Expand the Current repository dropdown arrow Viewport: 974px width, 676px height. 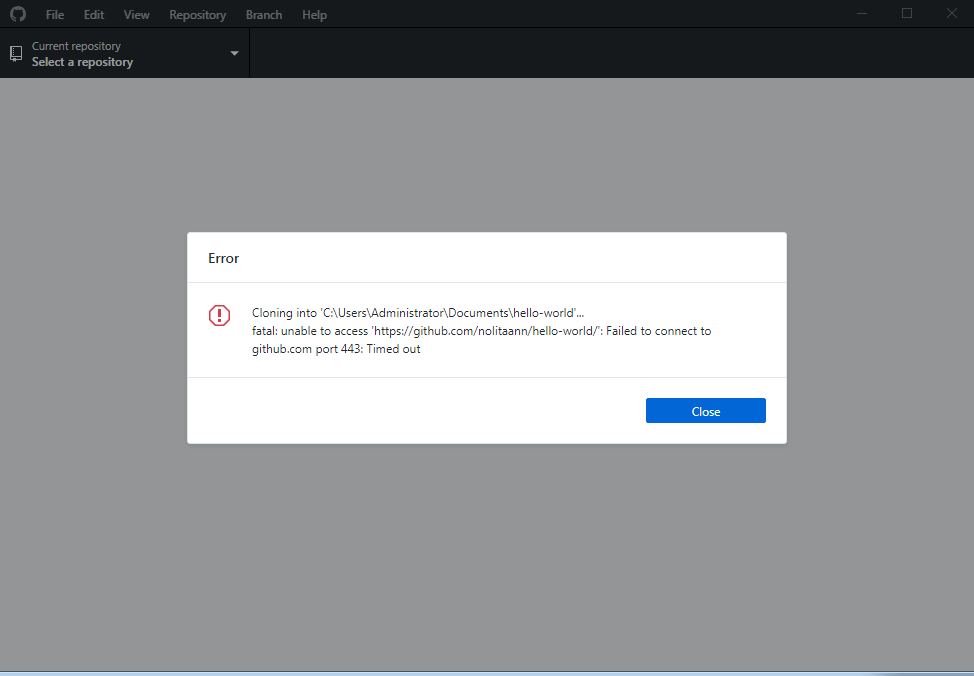tap(234, 53)
